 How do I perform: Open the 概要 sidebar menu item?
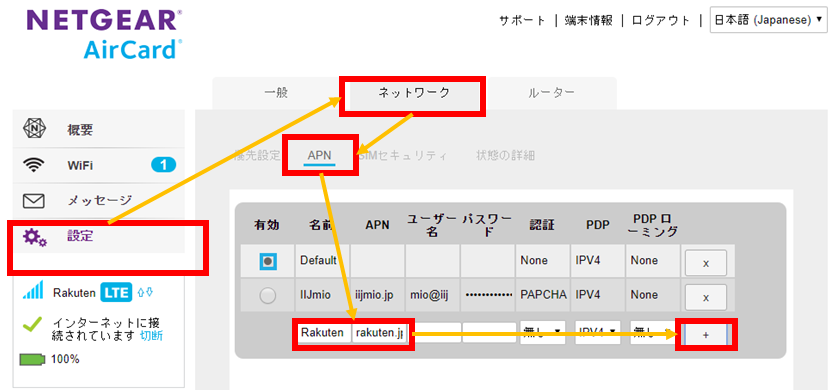pos(98,130)
